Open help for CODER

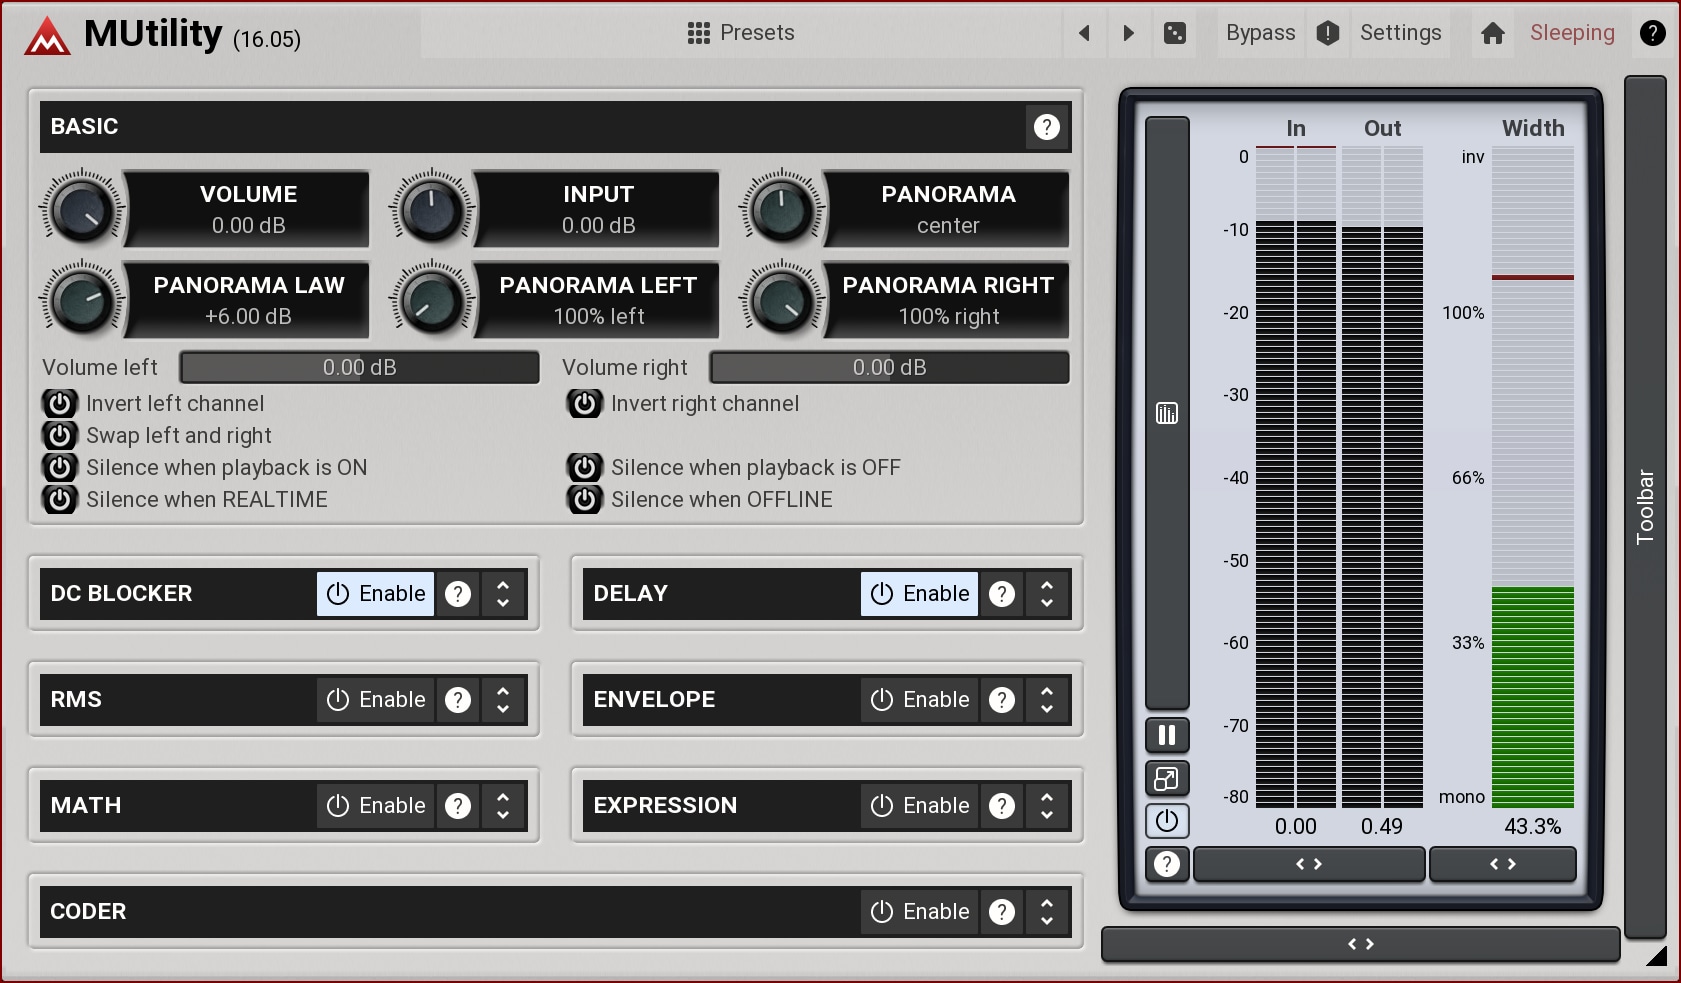coord(1002,912)
